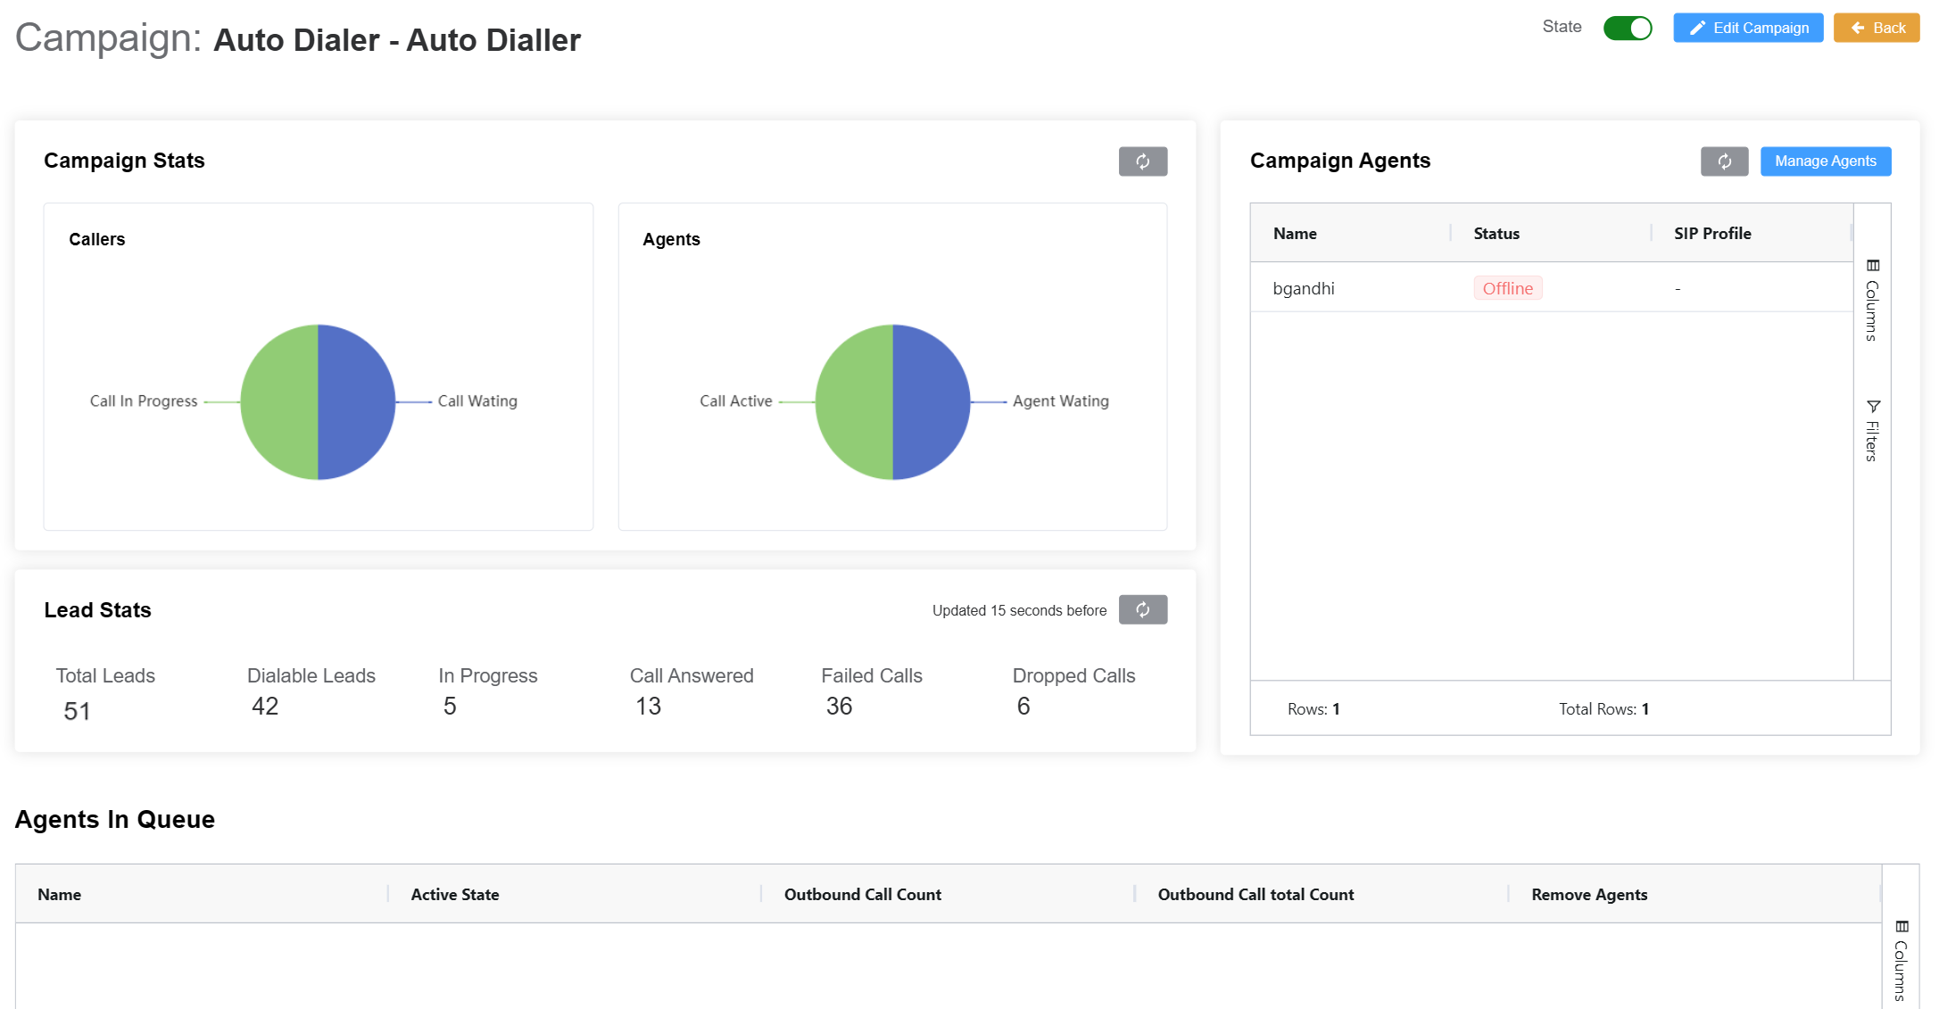The height and width of the screenshot is (1009, 1939).
Task: Click the Offline status badge for bgandhi
Action: tap(1507, 288)
